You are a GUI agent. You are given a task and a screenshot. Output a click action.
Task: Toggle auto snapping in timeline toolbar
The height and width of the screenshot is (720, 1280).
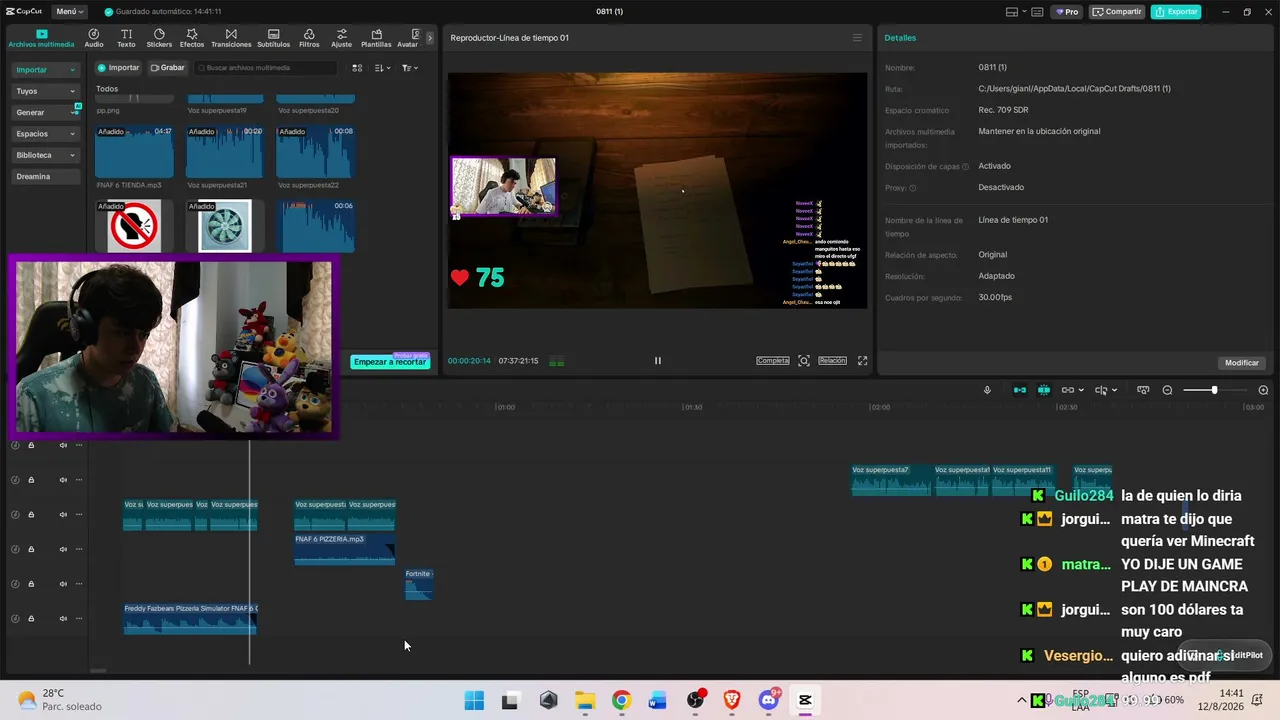(1044, 390)
